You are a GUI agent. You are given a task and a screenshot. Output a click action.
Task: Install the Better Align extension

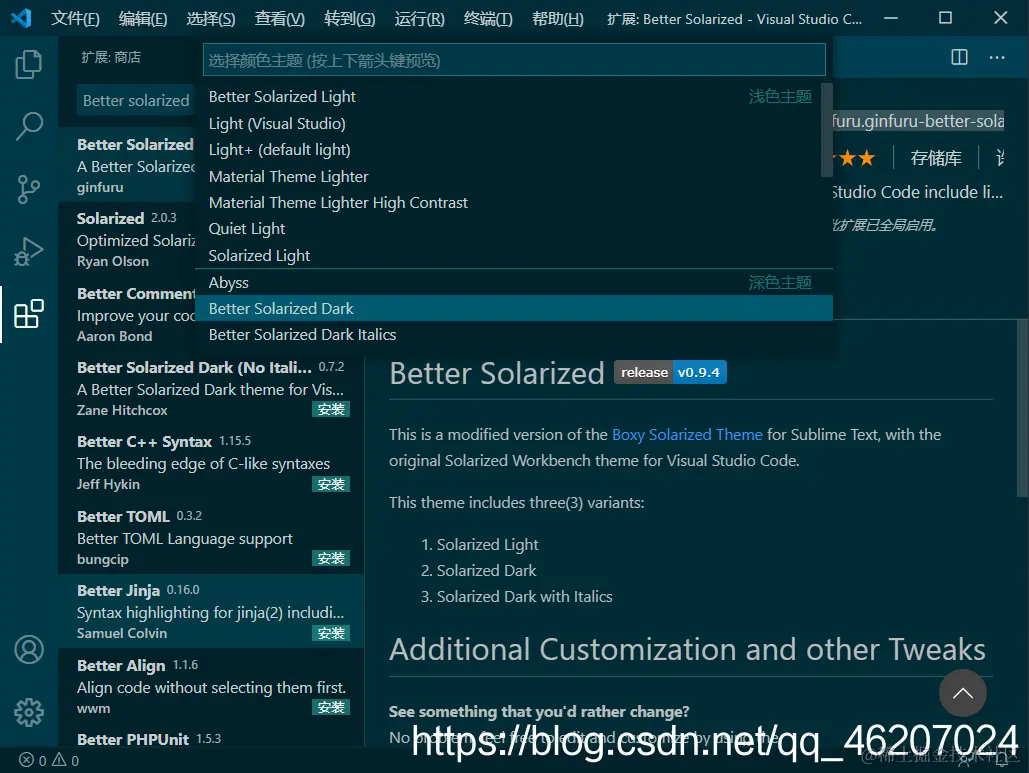coord(331,707)
